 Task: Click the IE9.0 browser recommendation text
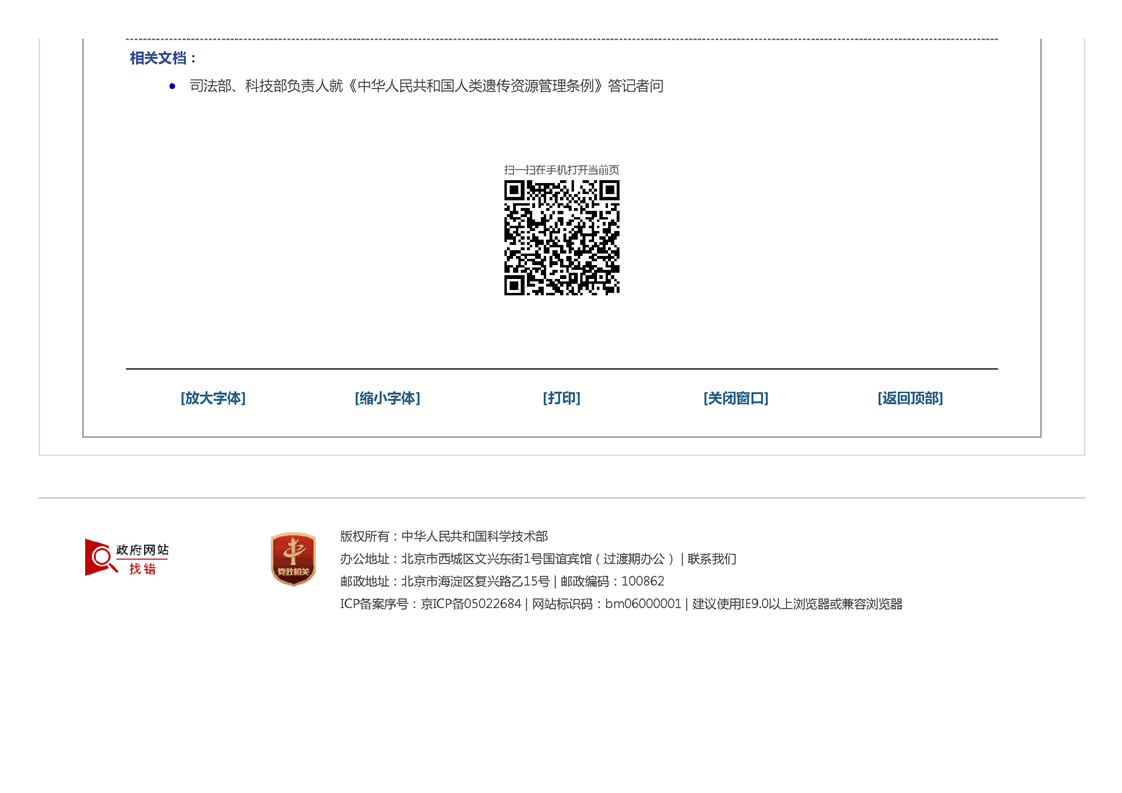click(797, 604)
